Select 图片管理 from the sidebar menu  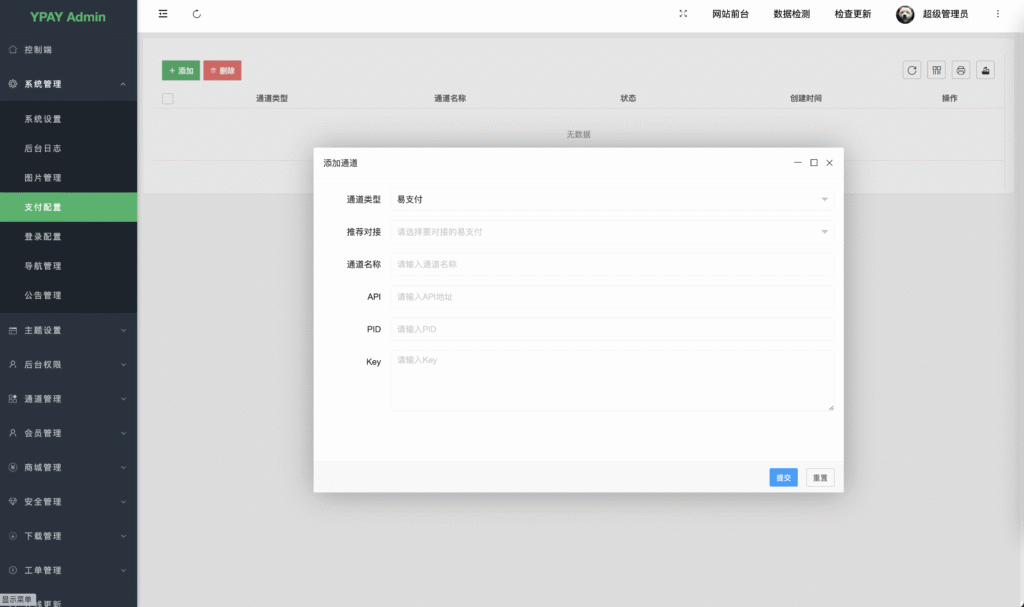click(43, 178)
